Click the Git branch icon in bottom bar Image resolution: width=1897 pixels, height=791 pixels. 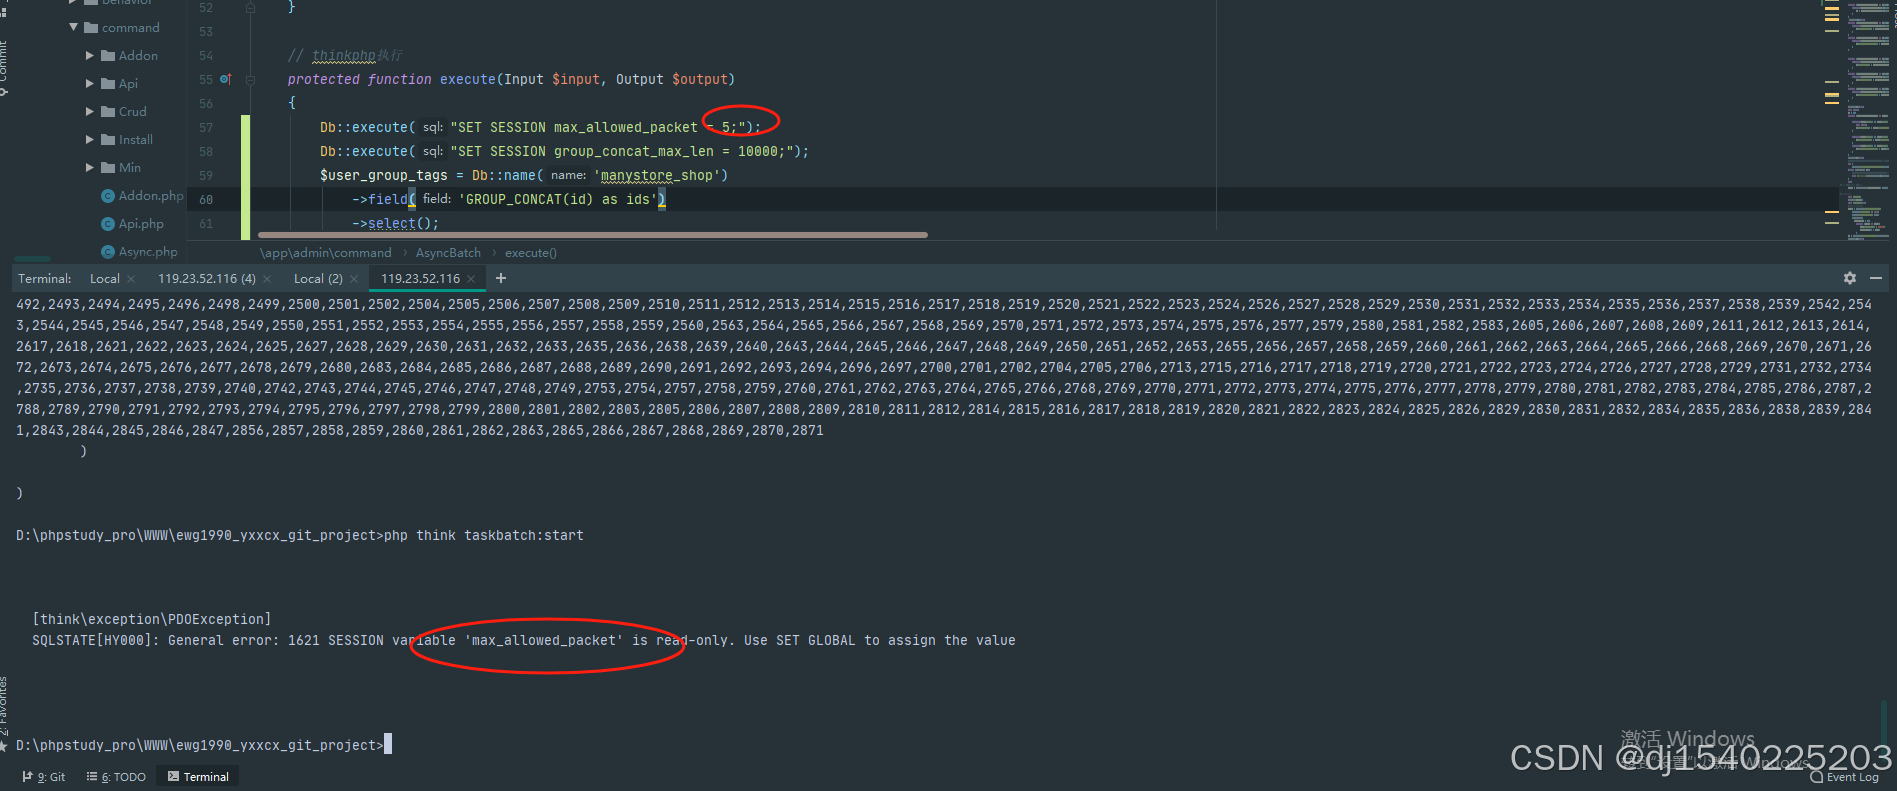click(28, 777)
